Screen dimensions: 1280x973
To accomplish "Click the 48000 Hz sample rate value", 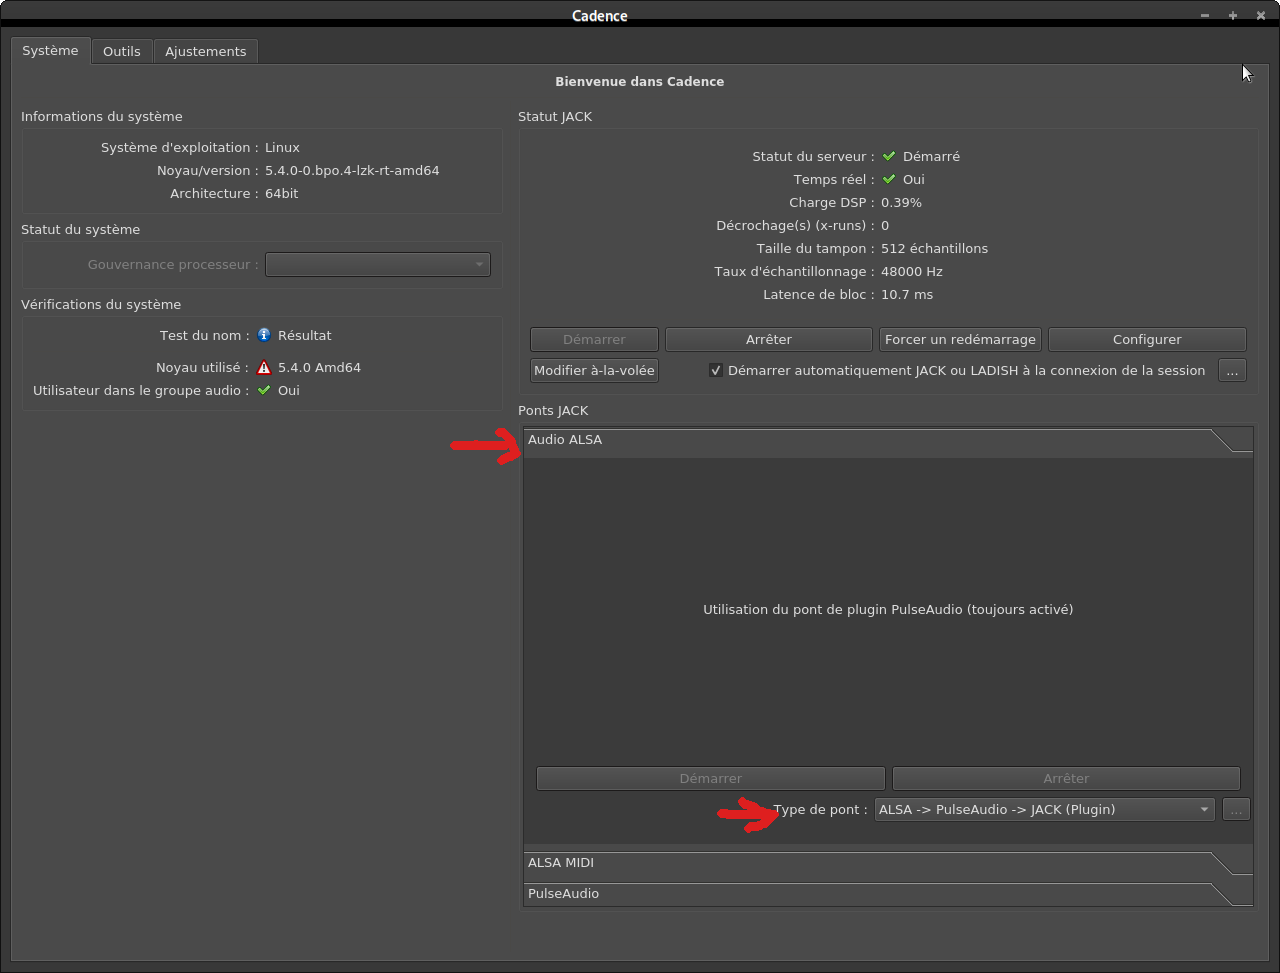I will coord(912,272).
